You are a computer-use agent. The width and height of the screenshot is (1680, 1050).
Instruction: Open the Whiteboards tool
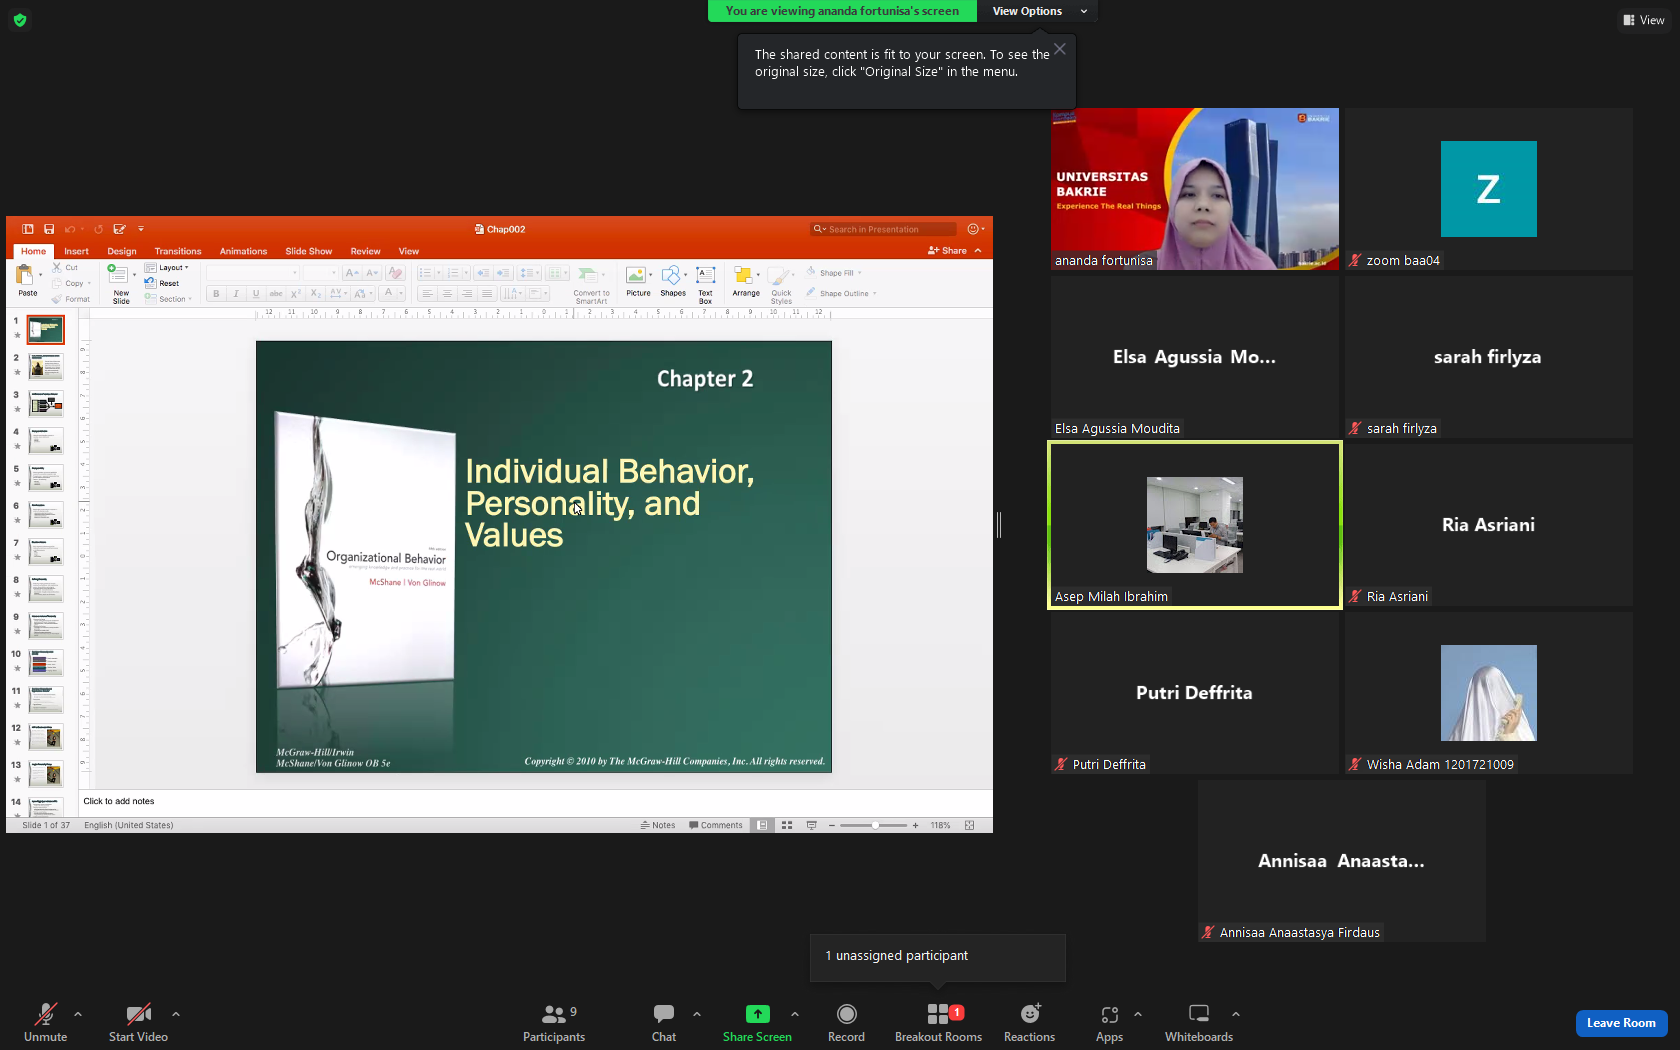point(1198,1023)
